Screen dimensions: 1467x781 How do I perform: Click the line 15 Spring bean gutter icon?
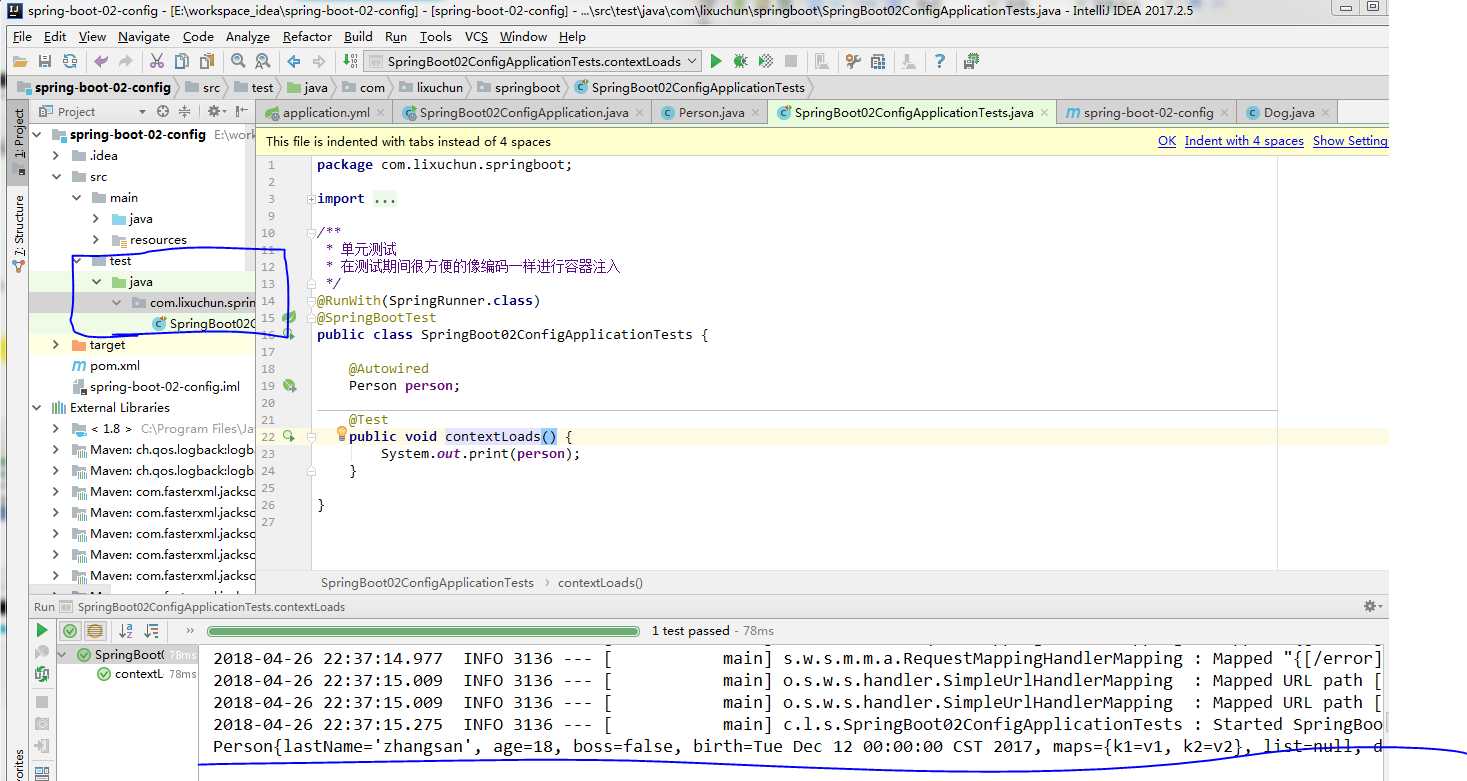point(289,317)
